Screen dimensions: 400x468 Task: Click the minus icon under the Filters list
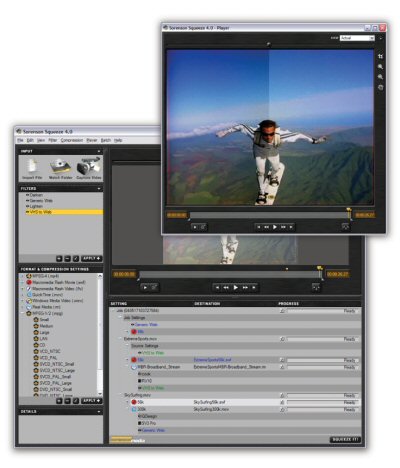coord(67,258)
